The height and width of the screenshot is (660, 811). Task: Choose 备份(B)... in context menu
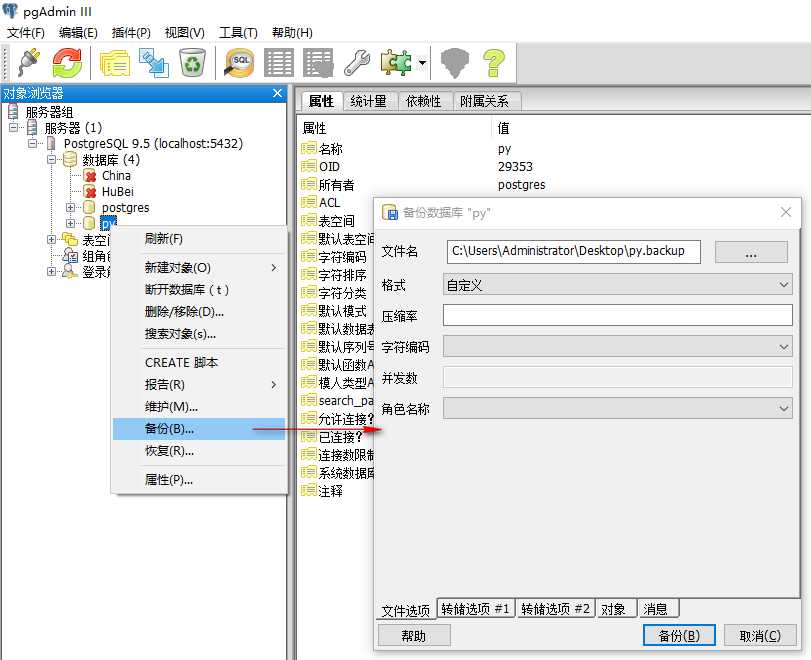199,429
